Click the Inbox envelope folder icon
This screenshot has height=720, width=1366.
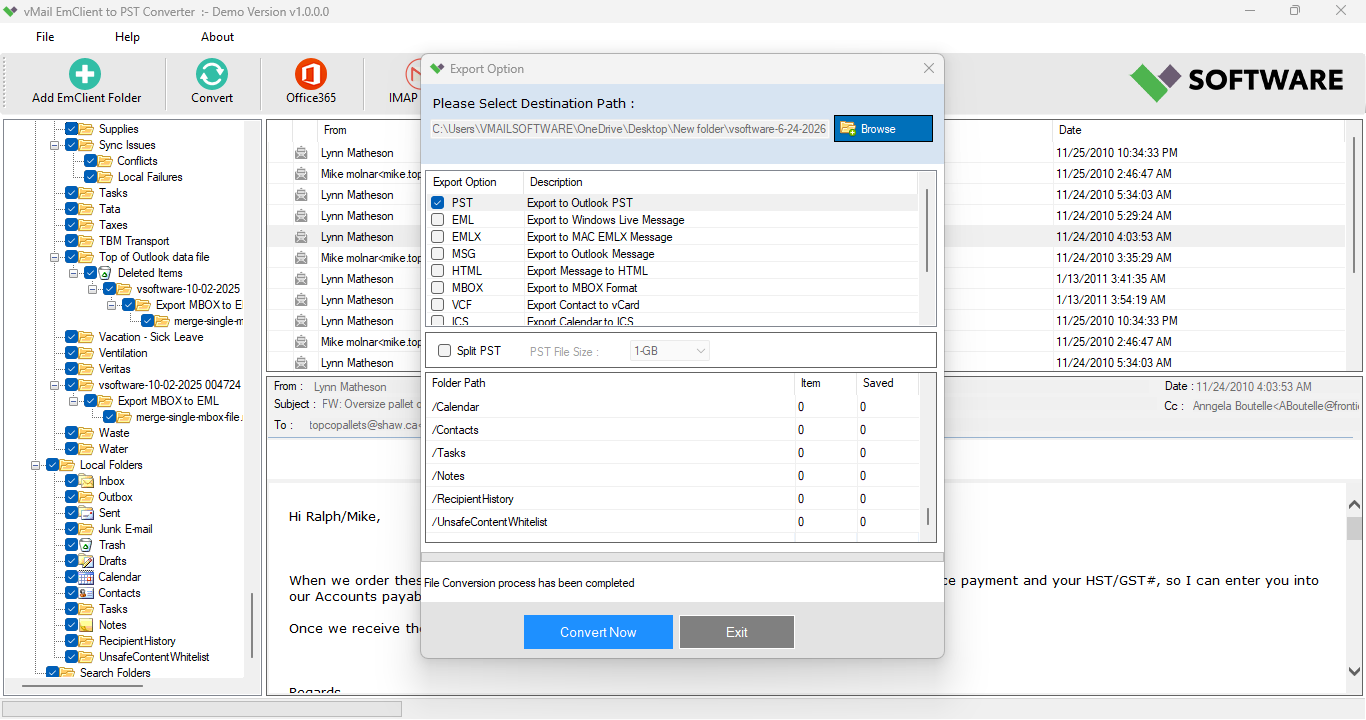[87, 481]
